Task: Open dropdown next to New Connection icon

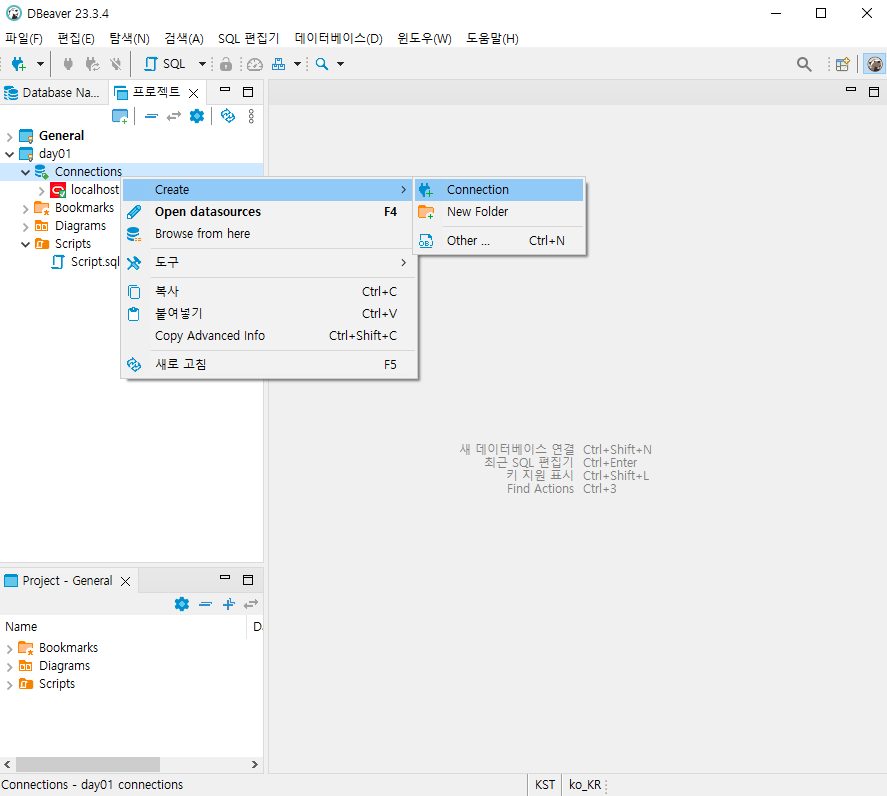Action: coord(40,64)
